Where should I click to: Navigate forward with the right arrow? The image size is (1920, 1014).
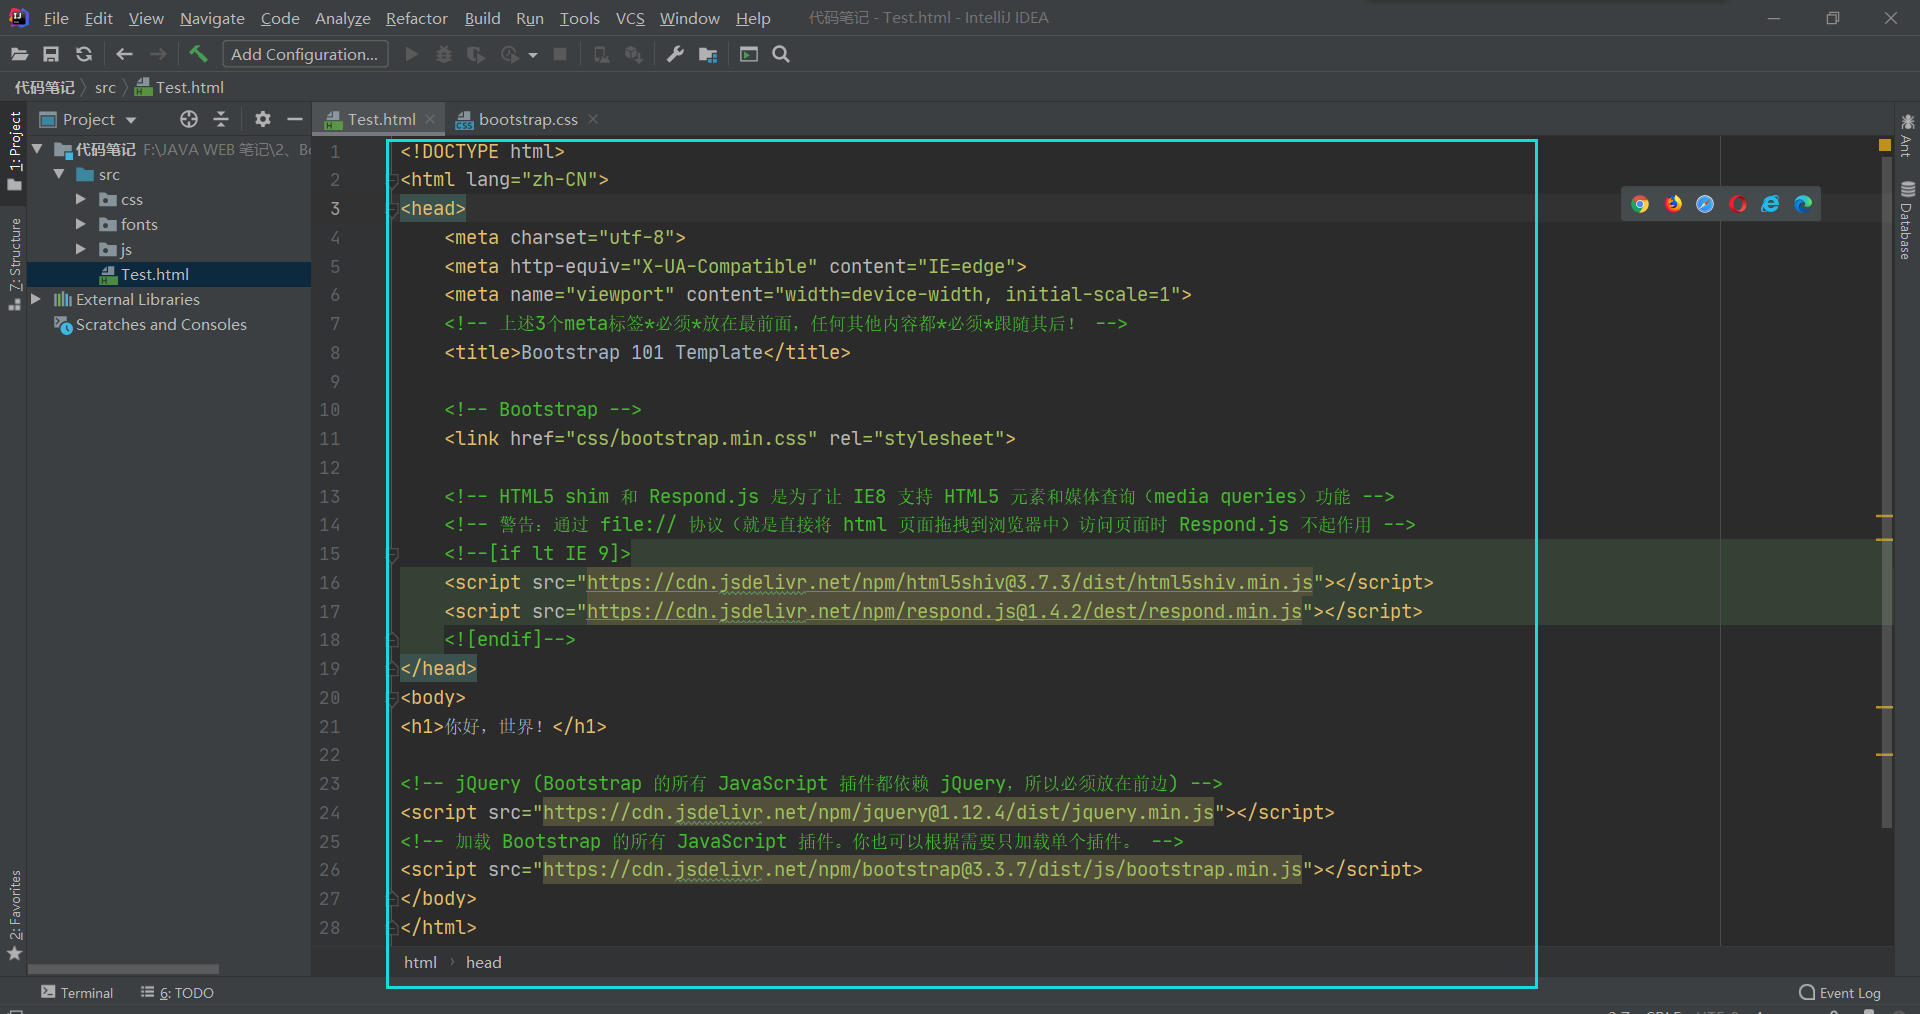click(158, 54)
